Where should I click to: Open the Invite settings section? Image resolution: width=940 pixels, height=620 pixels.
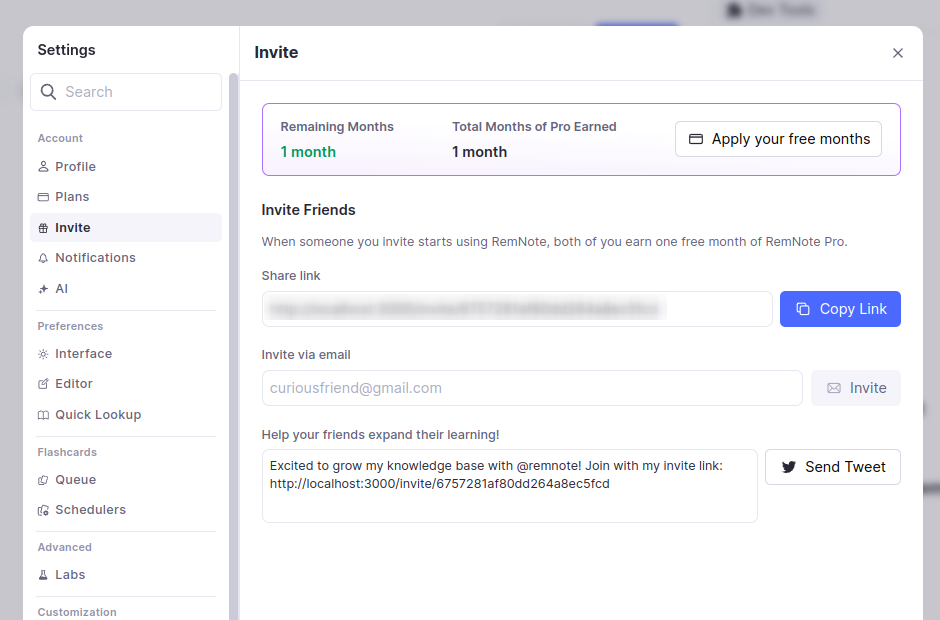pos(73,228)
